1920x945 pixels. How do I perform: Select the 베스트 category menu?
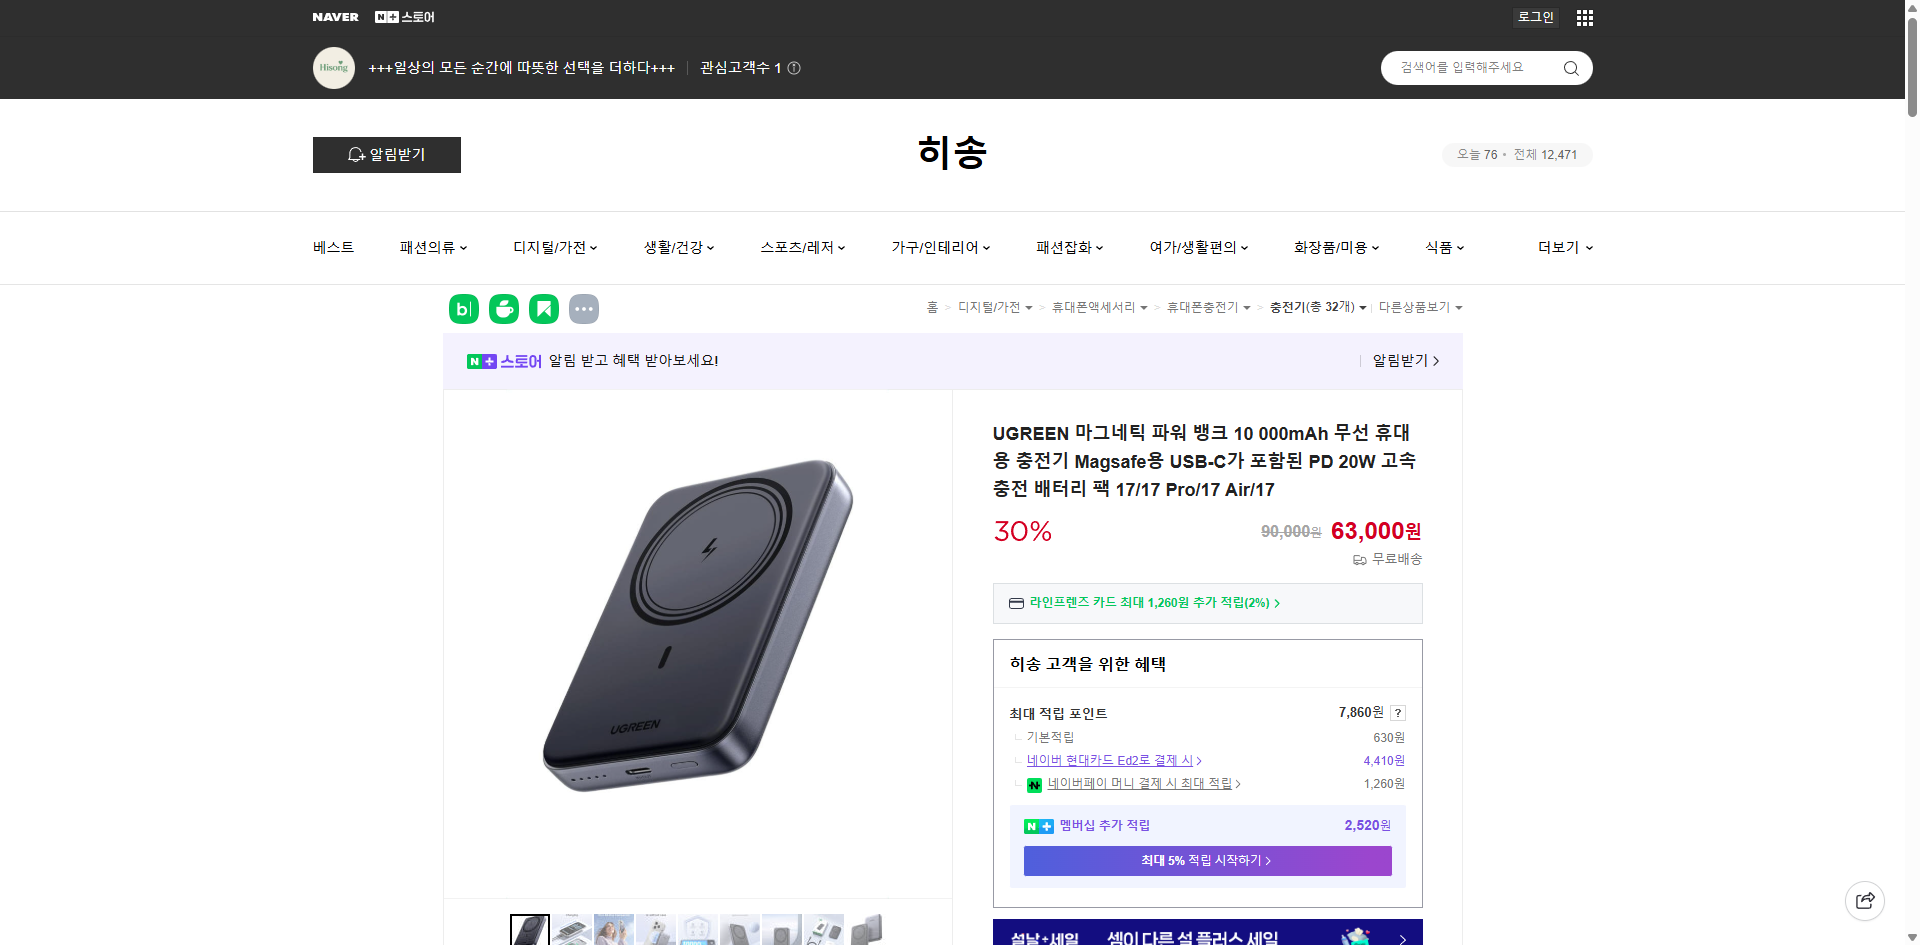[331, 247]
